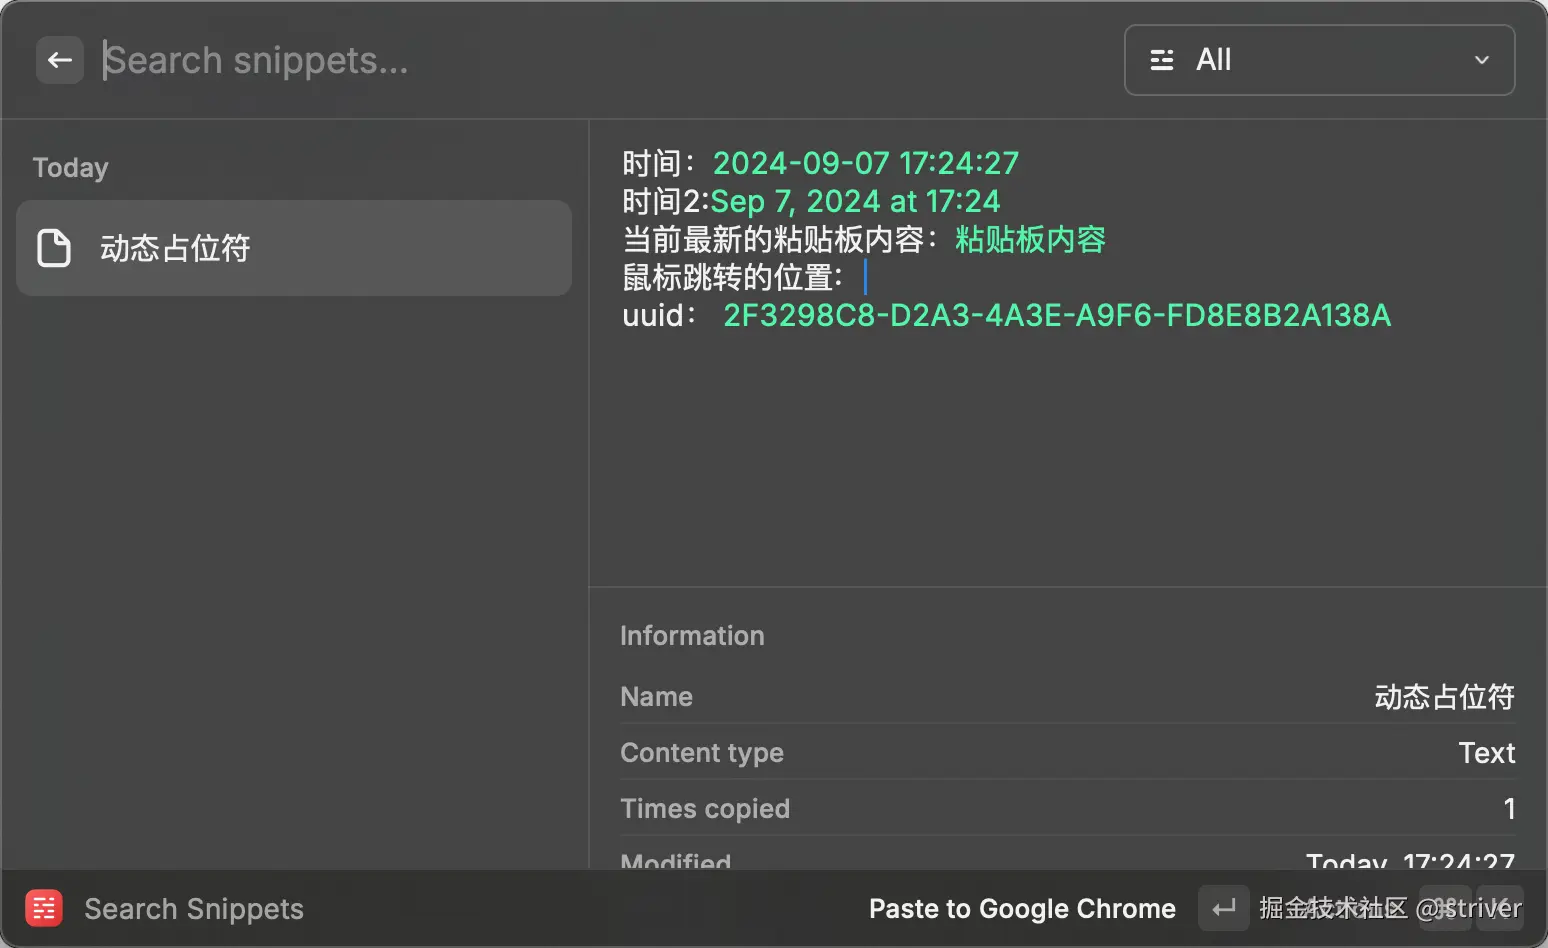Click the Command key icon in footer

click(1444, 908)
